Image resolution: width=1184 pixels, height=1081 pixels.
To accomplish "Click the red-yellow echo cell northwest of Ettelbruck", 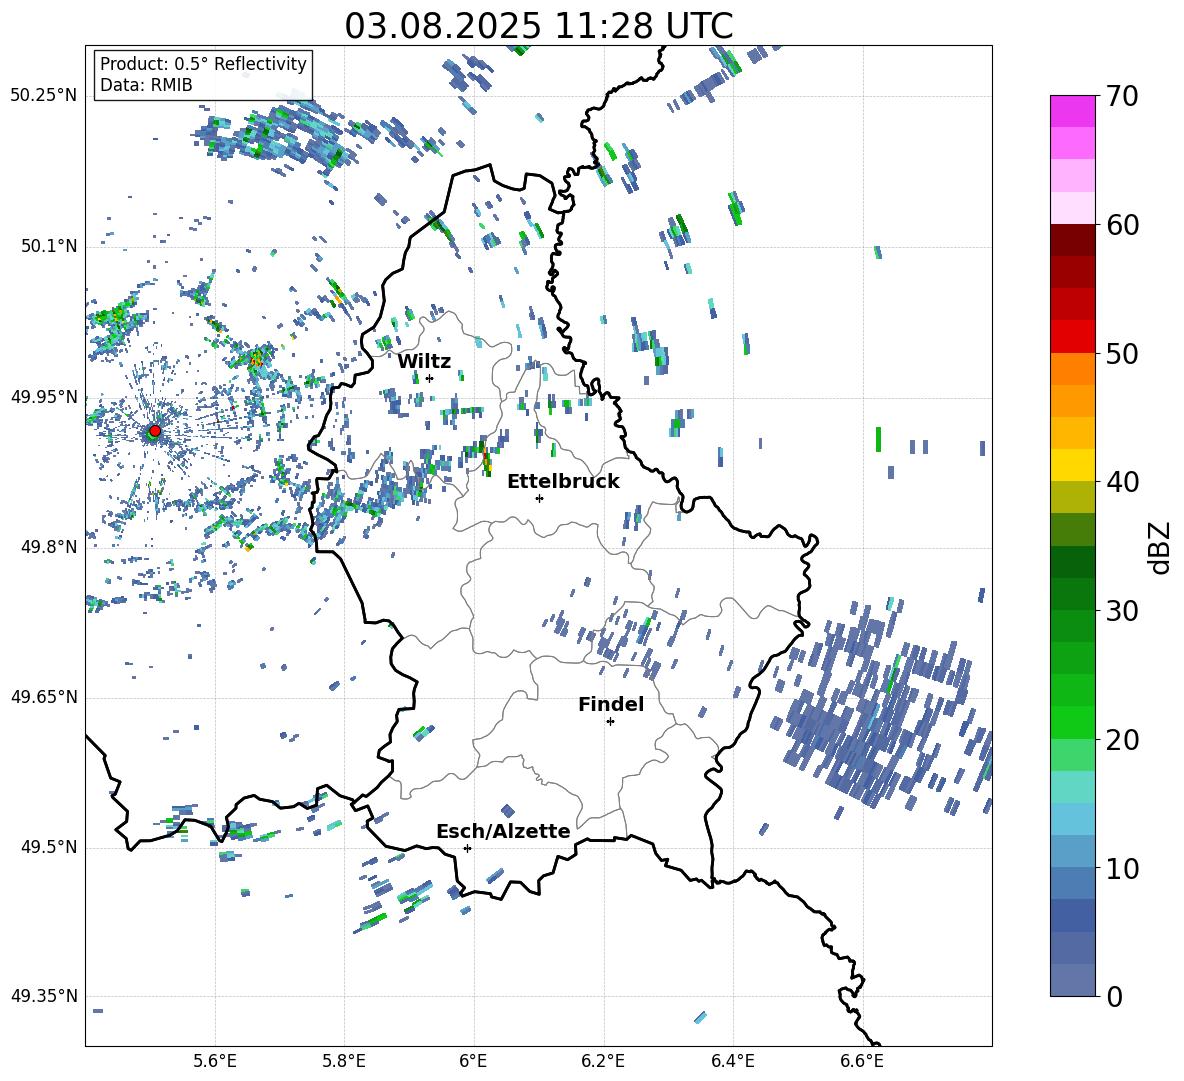I will [x=486, y=458].
